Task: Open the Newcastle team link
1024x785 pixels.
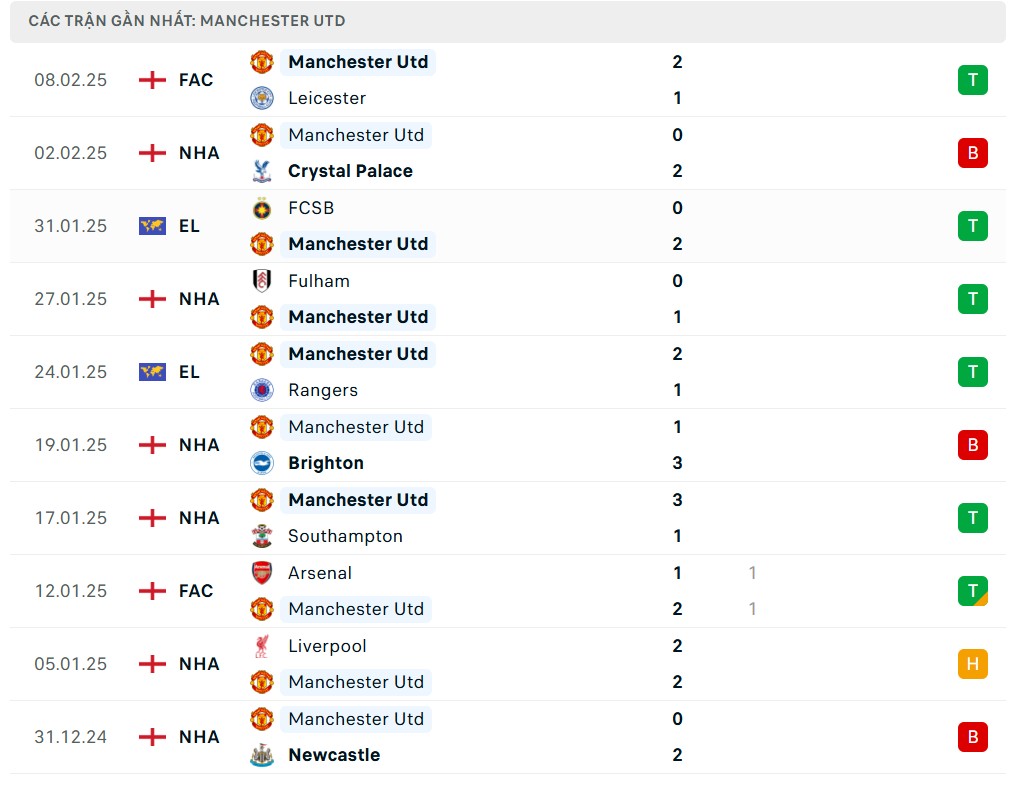Action: tap(334, 755)
